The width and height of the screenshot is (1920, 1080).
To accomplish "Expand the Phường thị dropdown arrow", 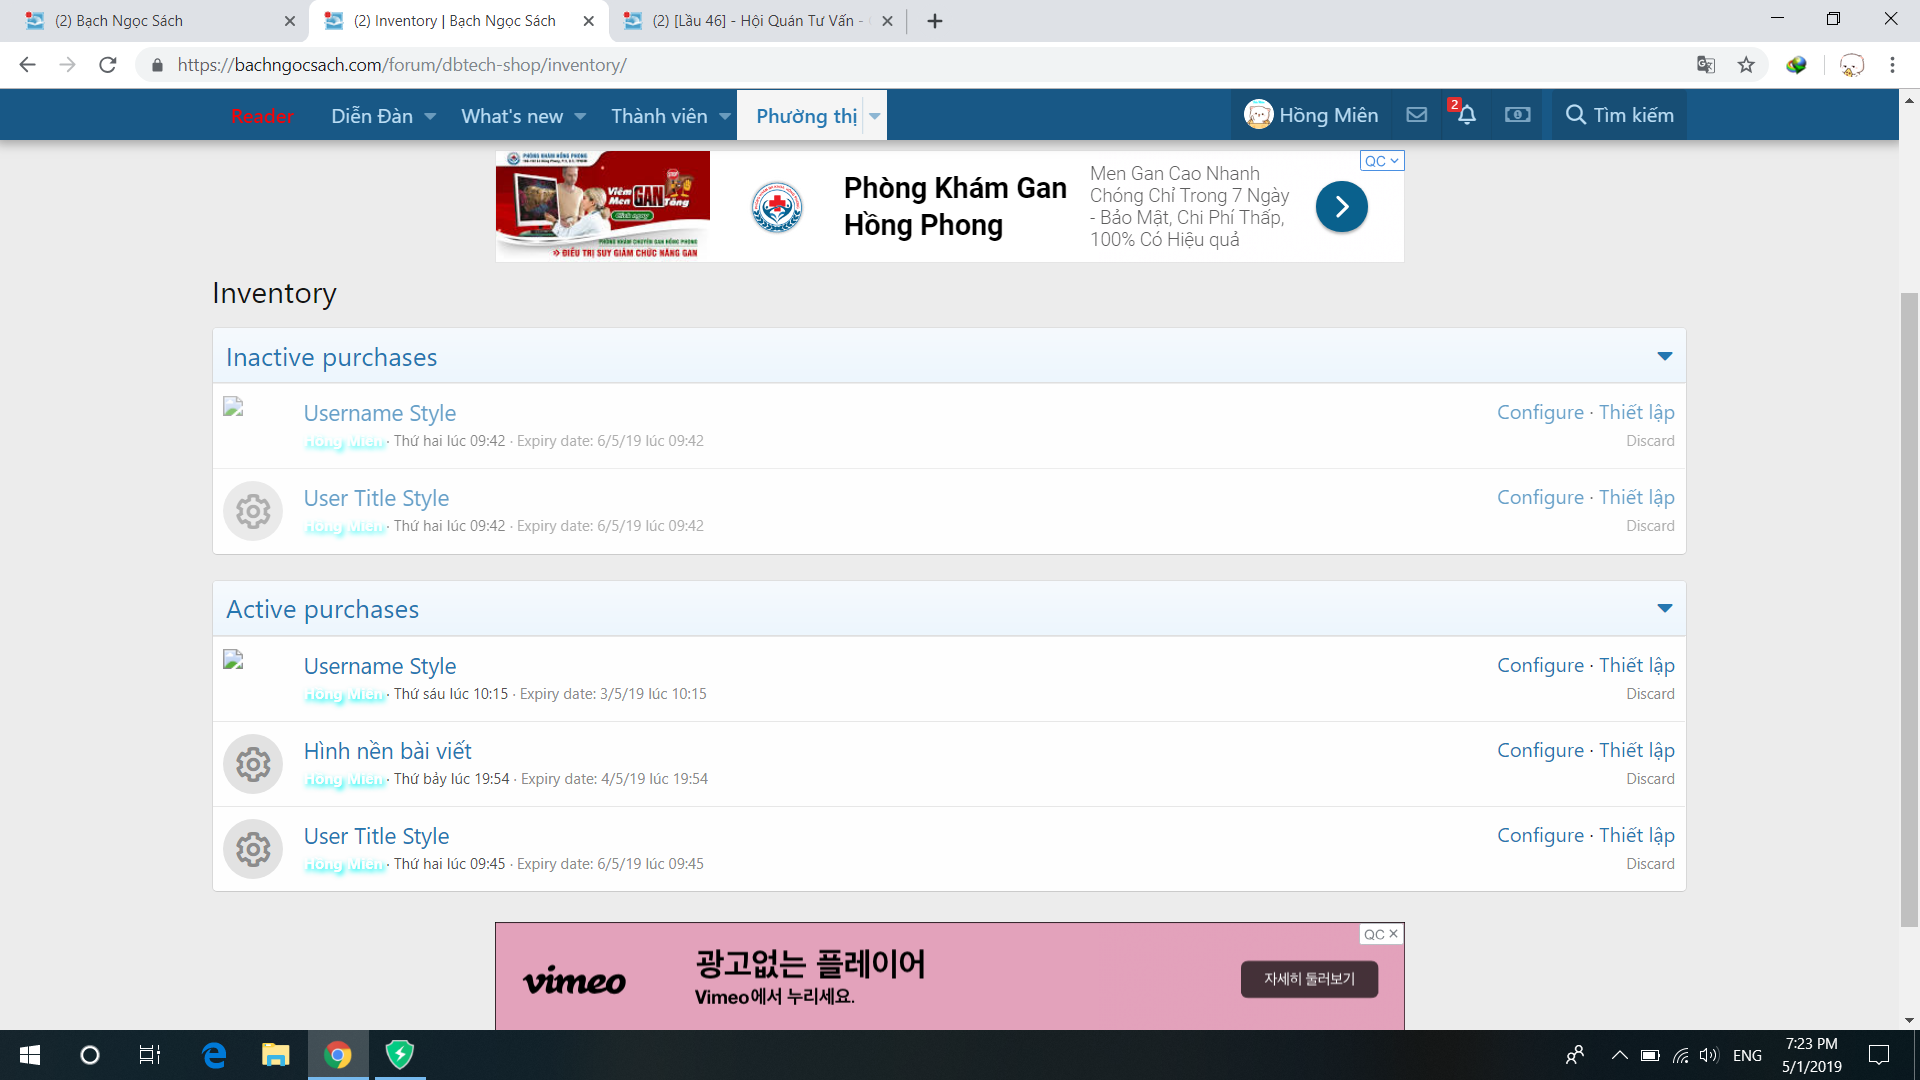I will coord(875,116).
